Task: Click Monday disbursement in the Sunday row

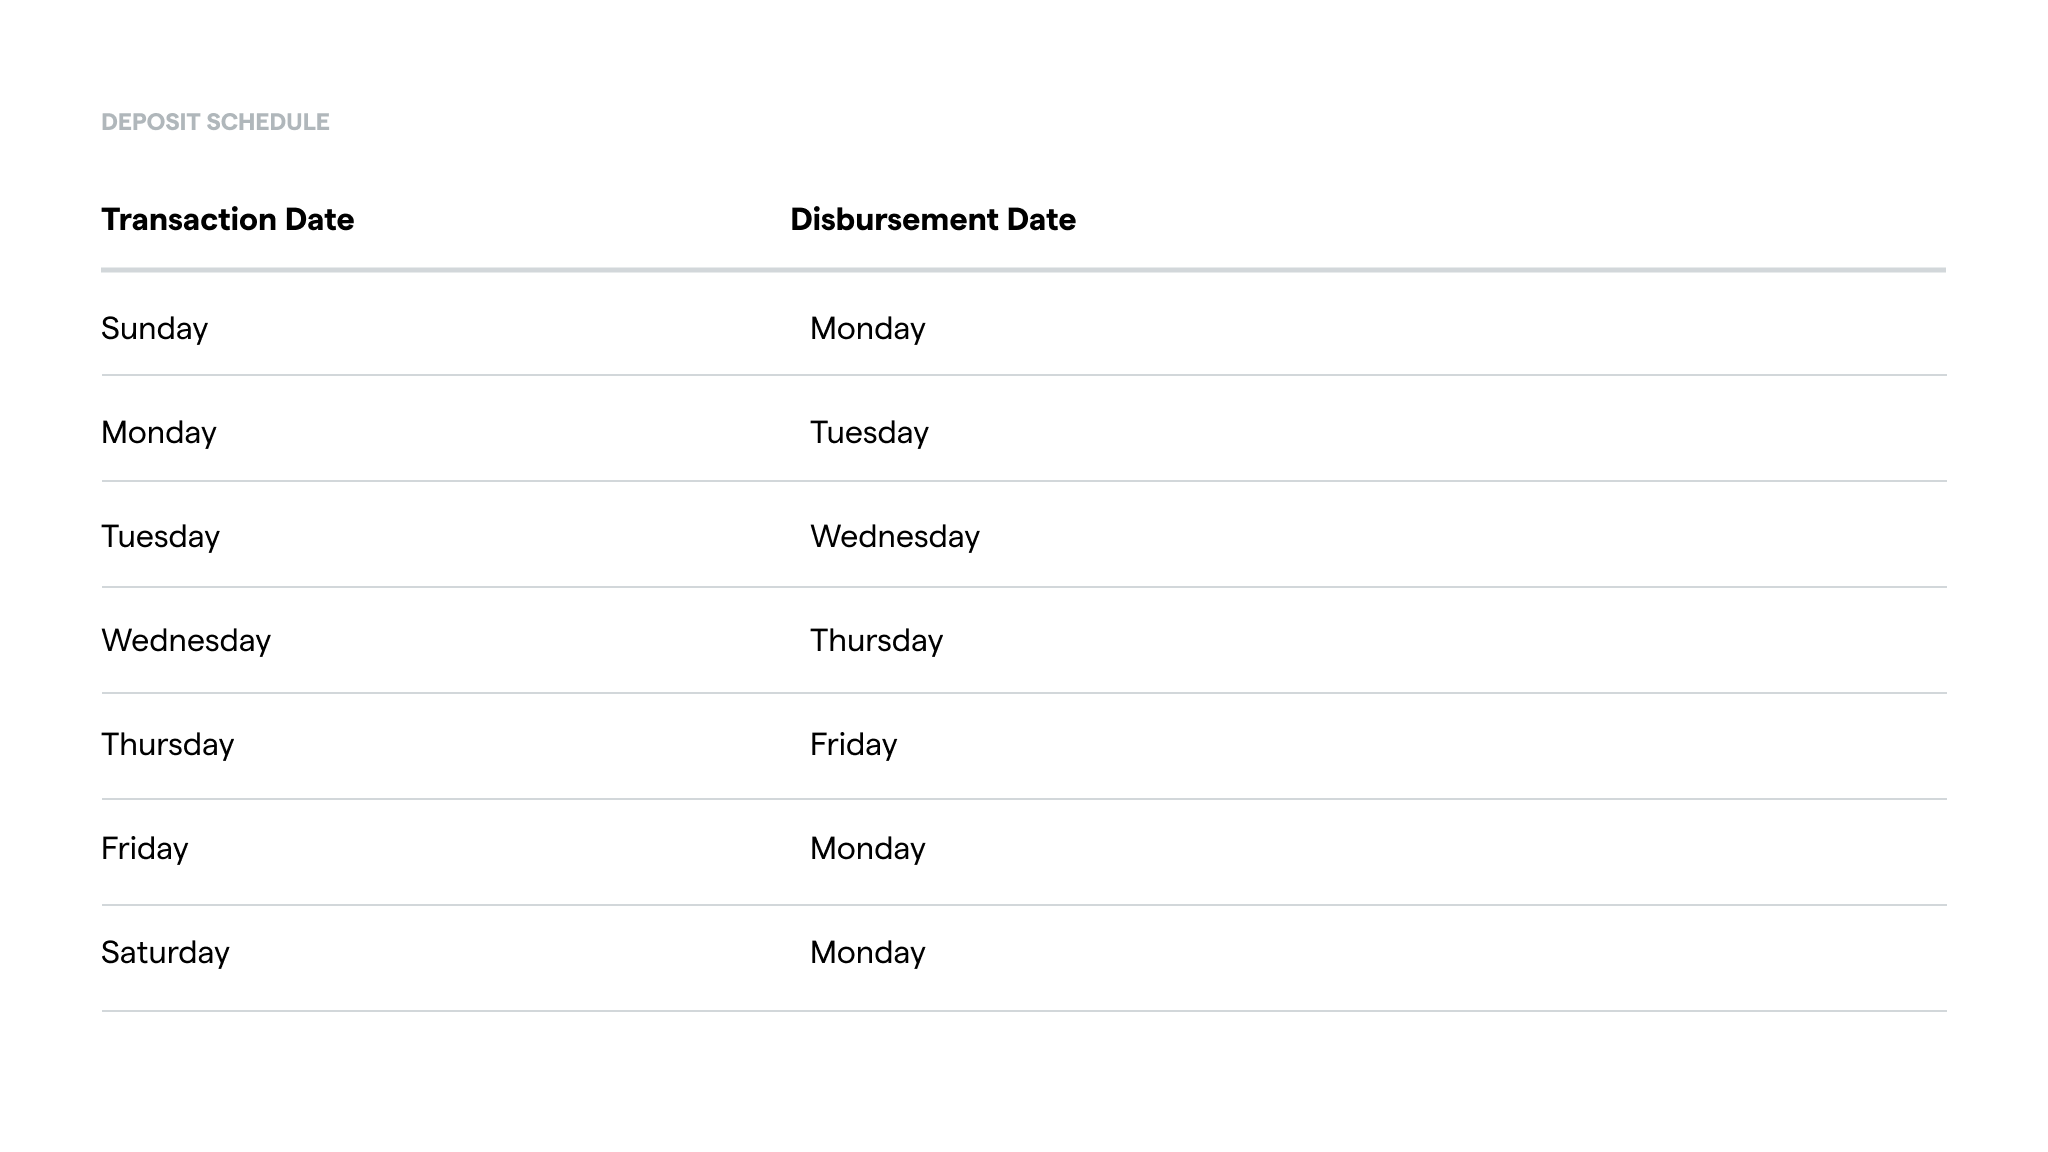Action: (867, 329)
